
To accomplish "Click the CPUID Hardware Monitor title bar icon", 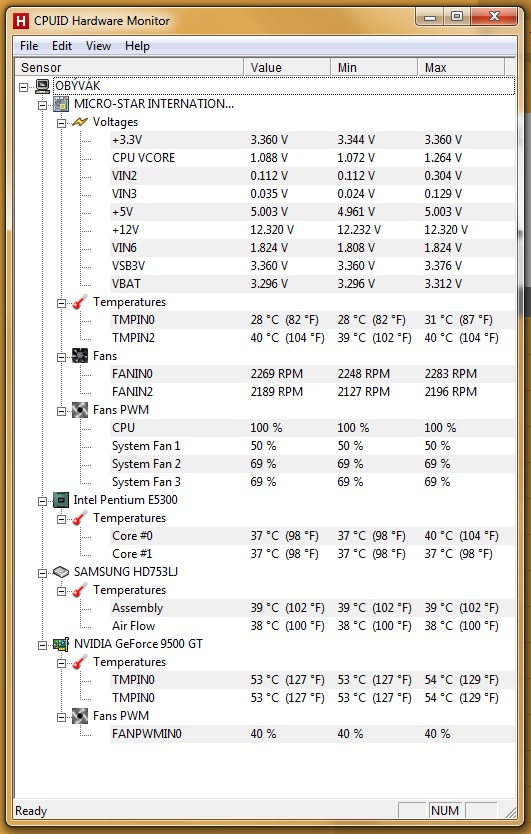I will coord(21,21).
